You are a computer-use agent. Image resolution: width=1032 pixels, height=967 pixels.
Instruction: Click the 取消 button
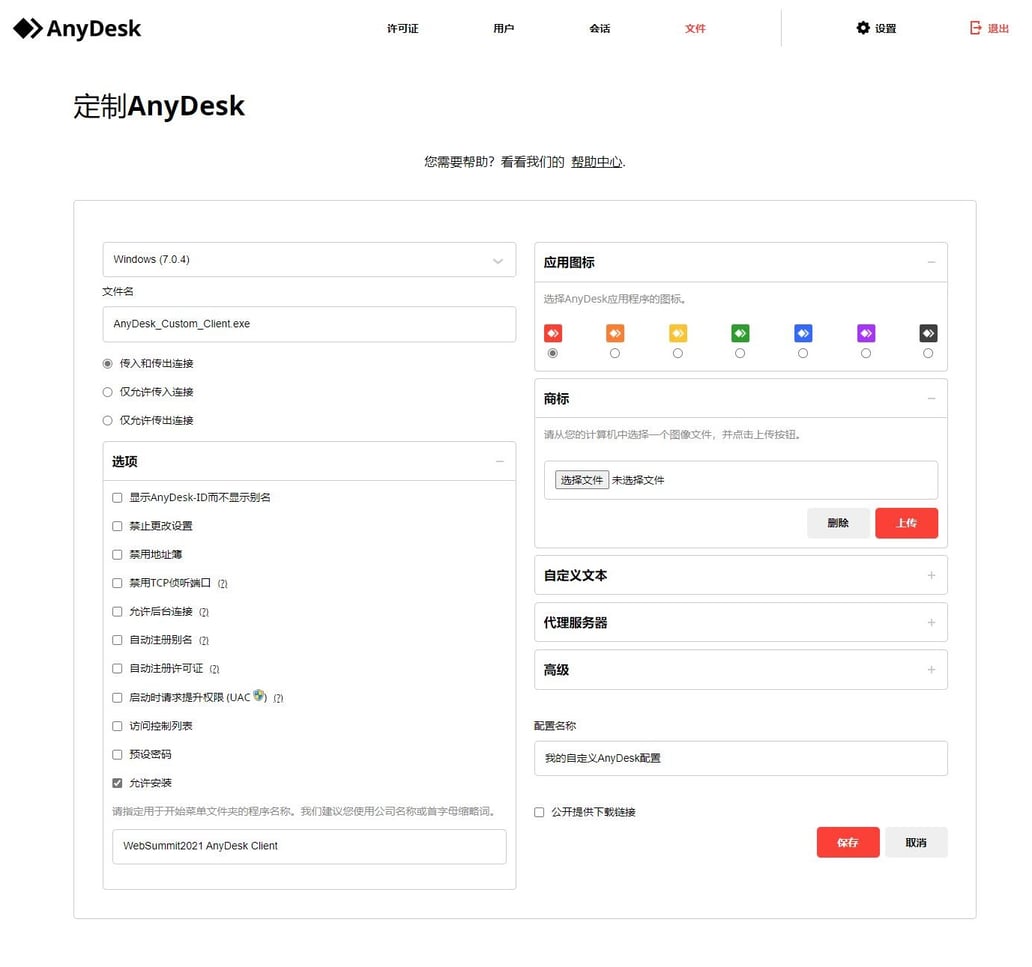[x=916, y=843]
